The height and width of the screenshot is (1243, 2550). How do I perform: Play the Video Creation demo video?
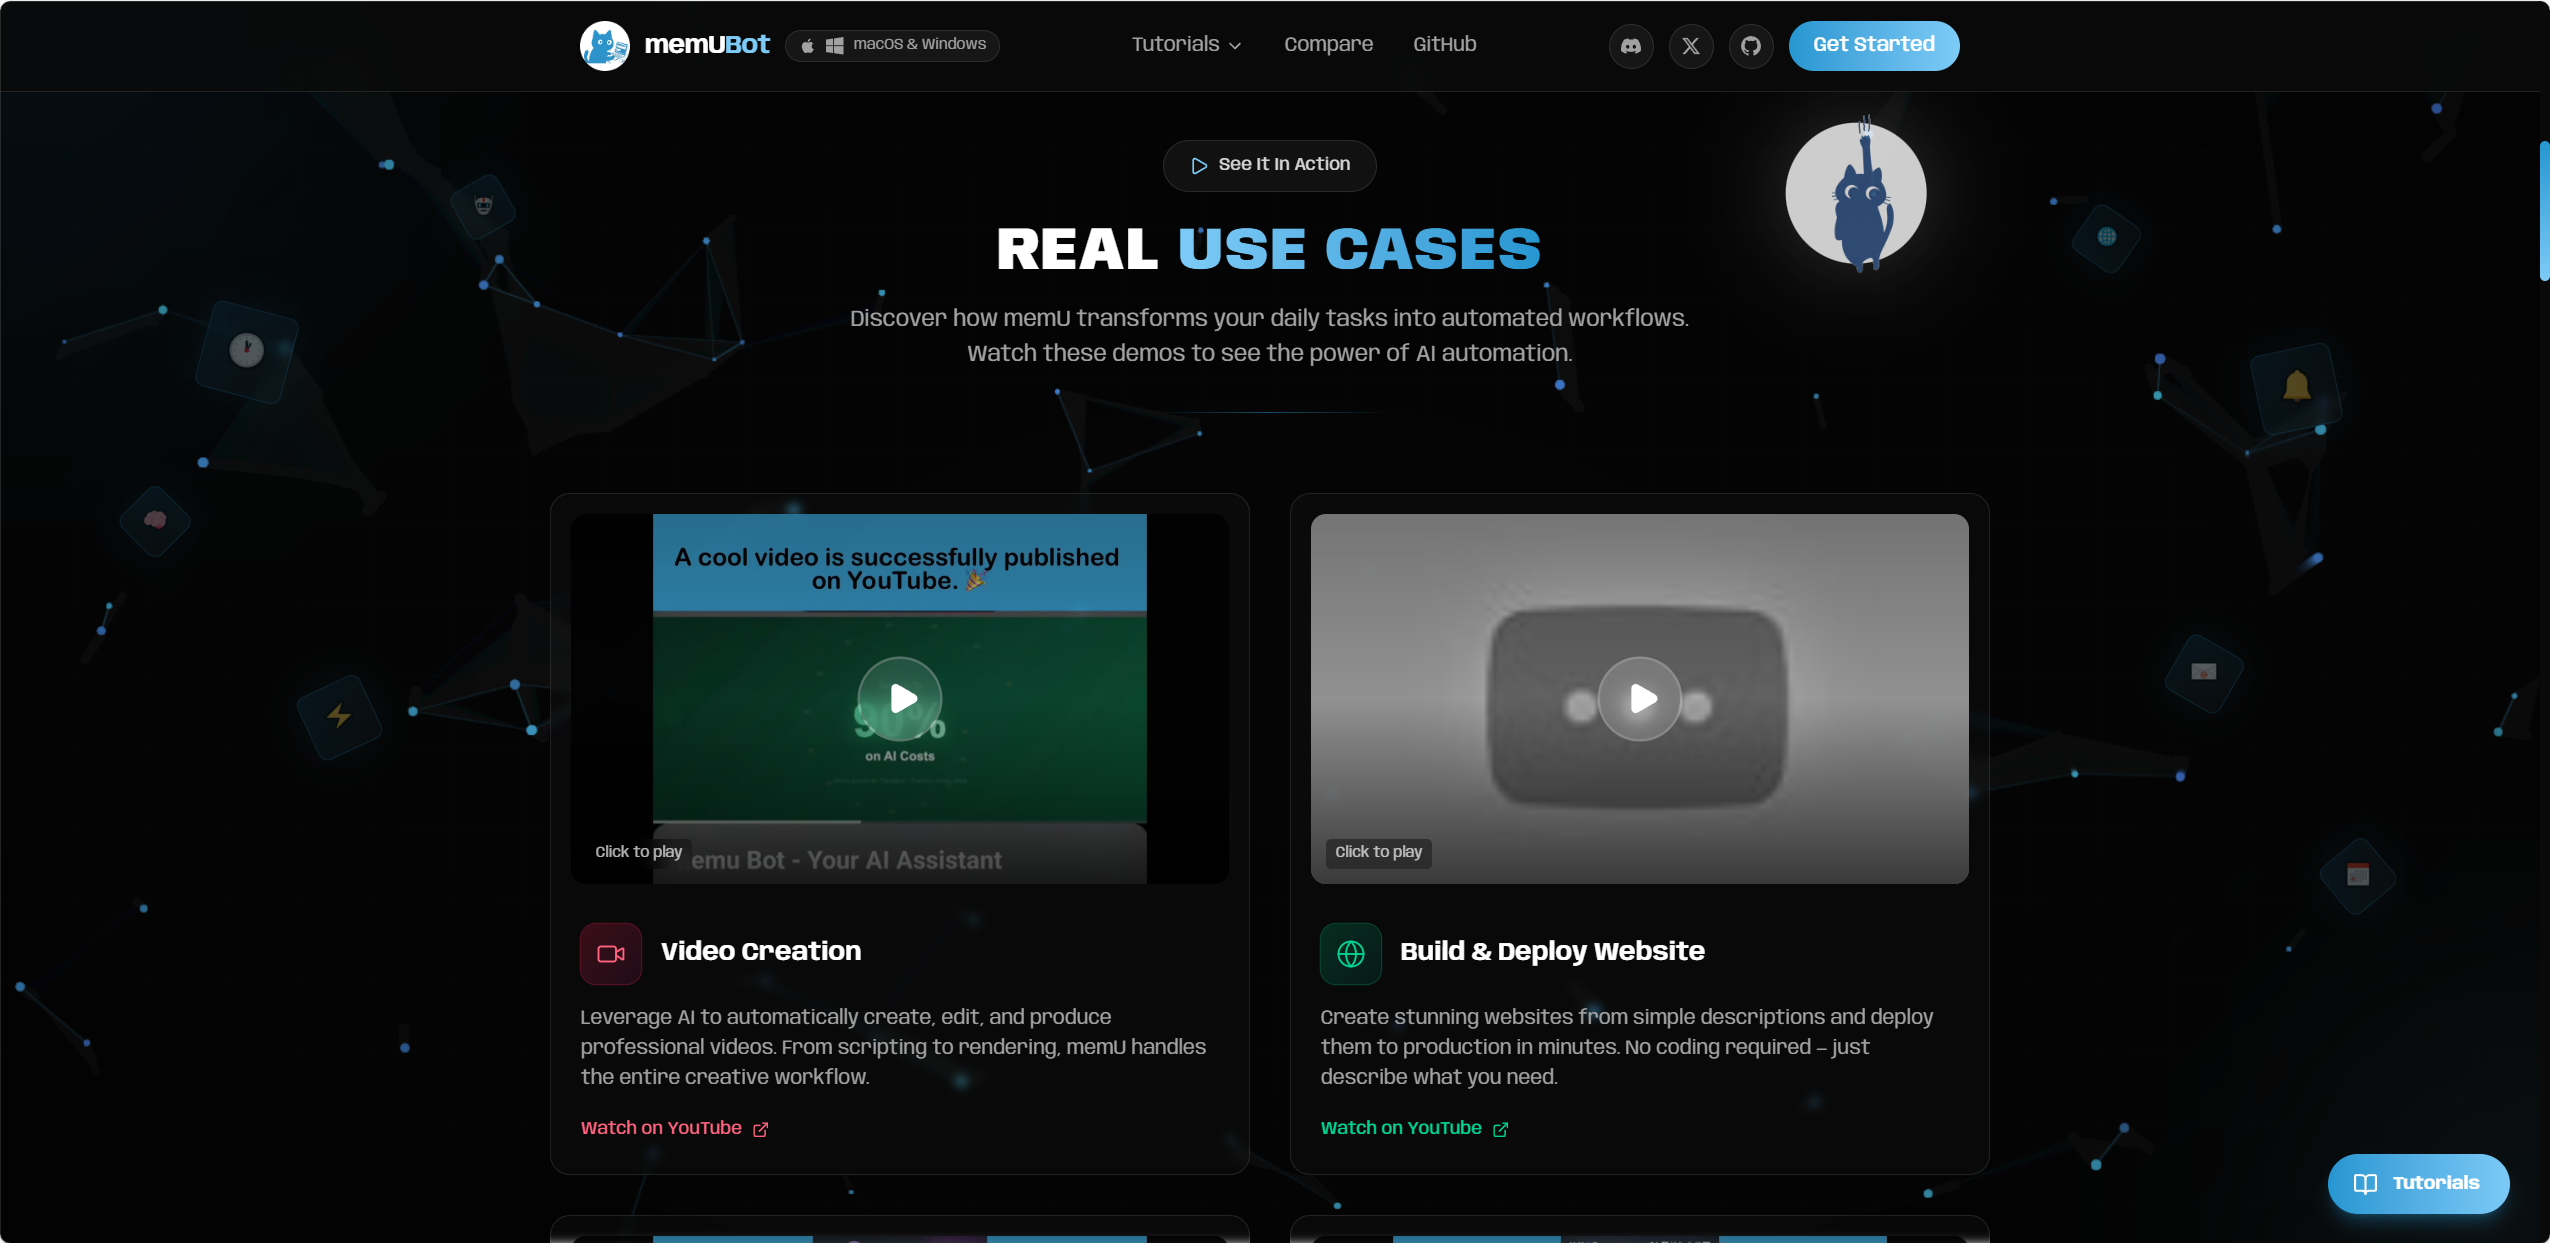[x=900, y=698]
